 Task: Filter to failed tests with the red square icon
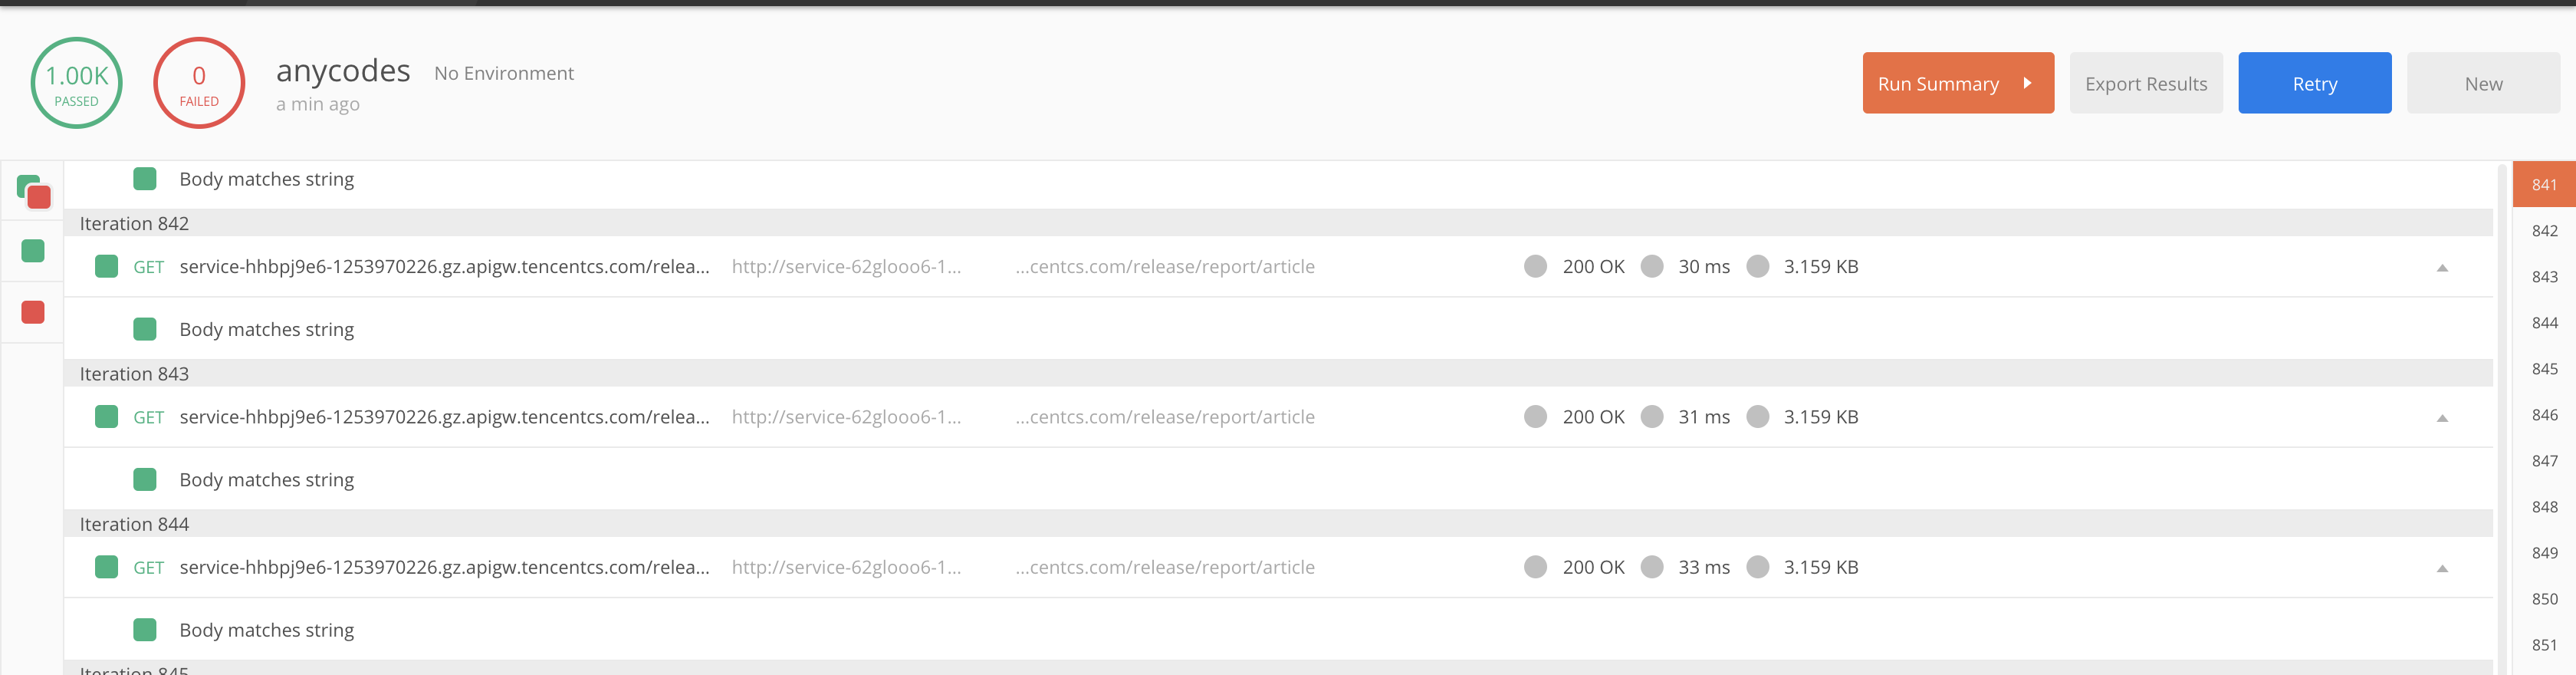click(33, 313)
